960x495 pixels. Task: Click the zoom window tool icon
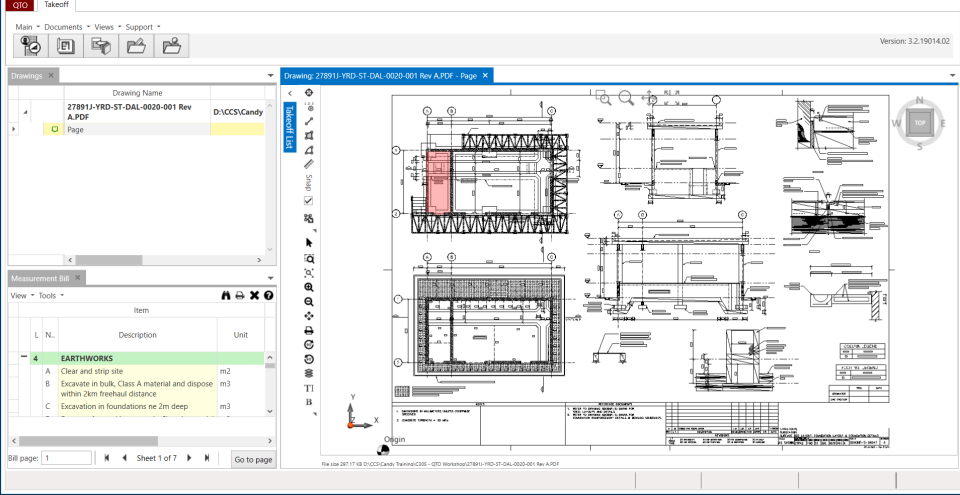[309, 259]
